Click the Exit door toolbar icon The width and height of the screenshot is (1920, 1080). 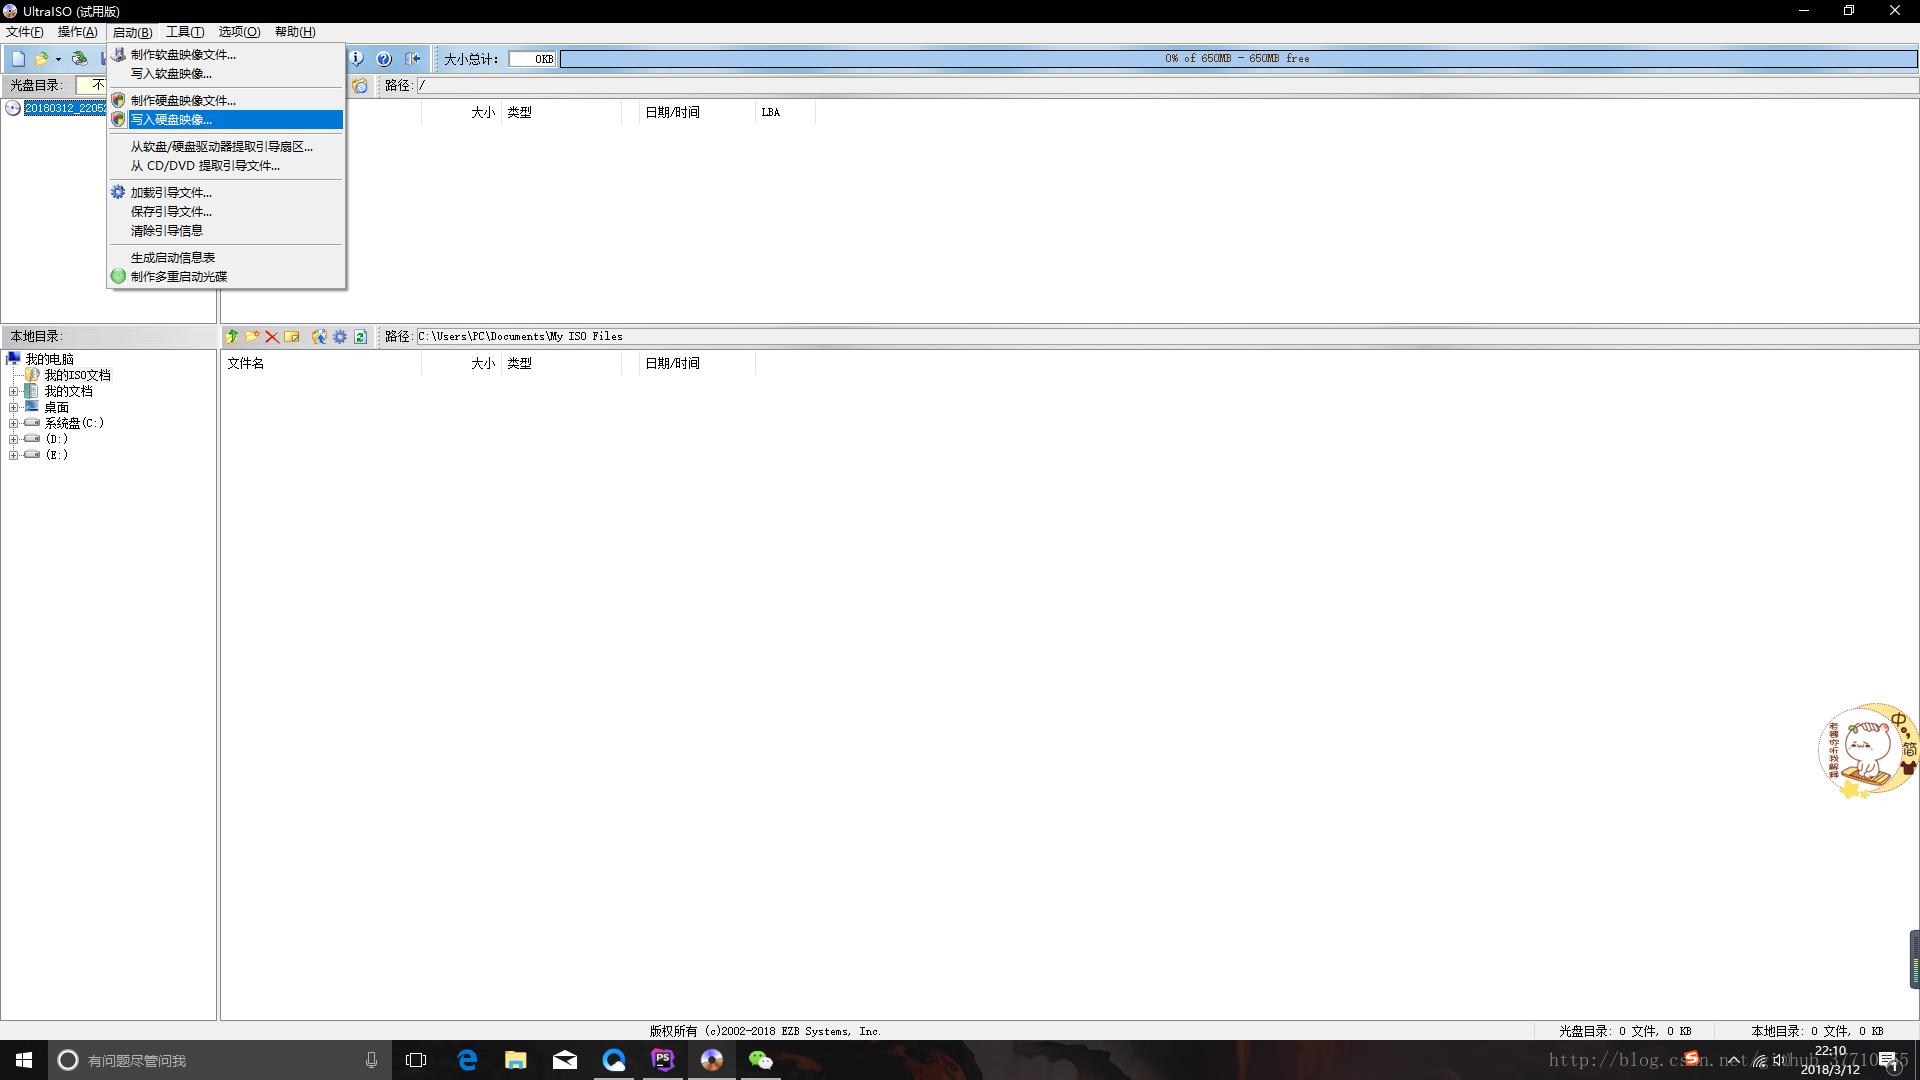(412, 59)
